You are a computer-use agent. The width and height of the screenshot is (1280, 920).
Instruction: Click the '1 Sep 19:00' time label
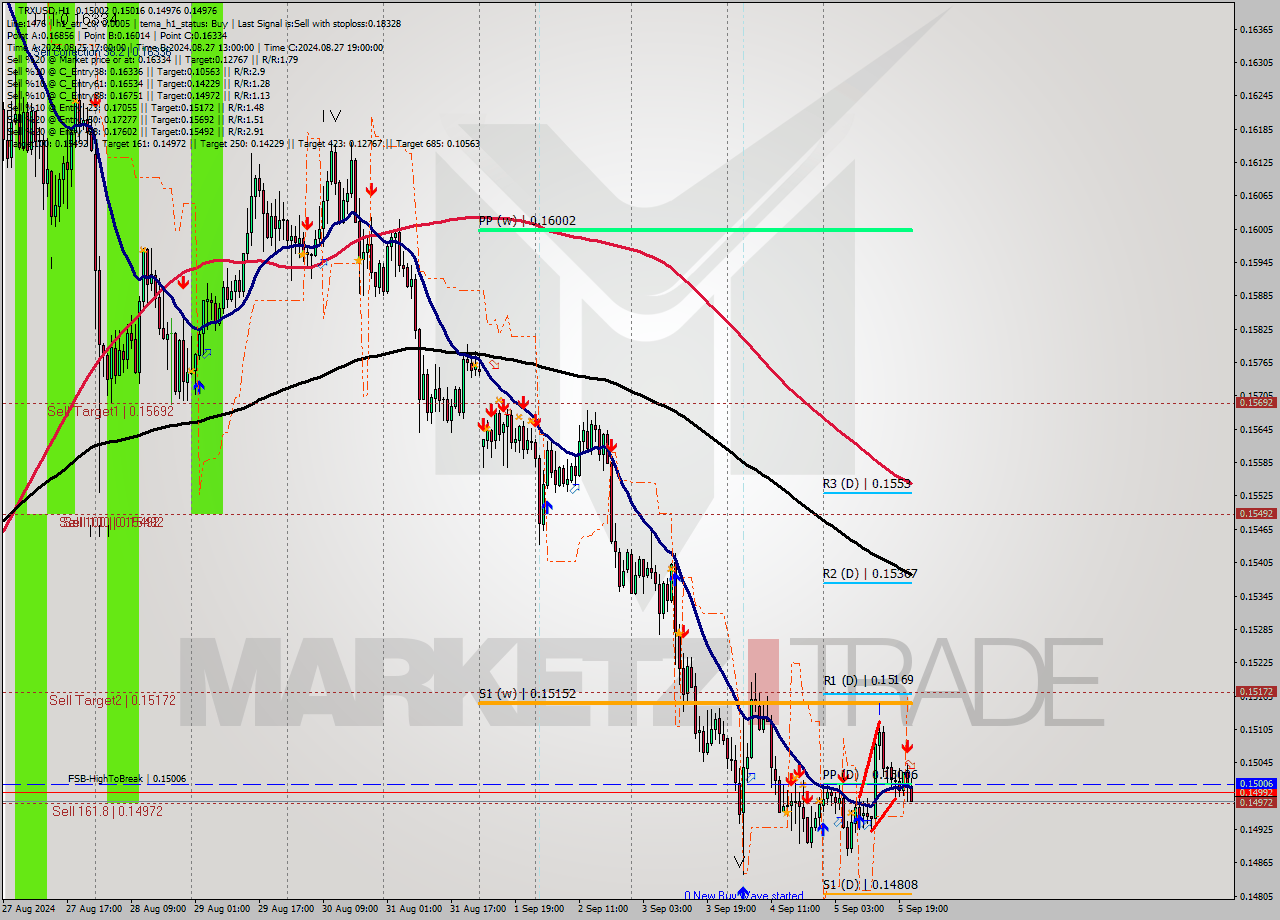(539, 909)
